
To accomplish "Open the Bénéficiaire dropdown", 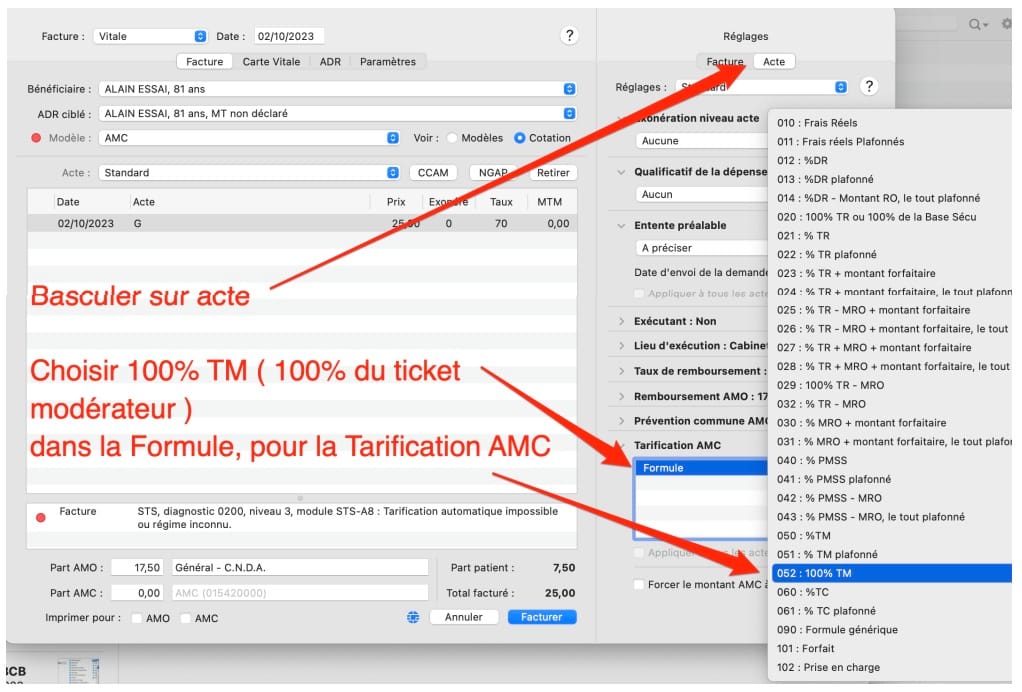I will 569,87.
